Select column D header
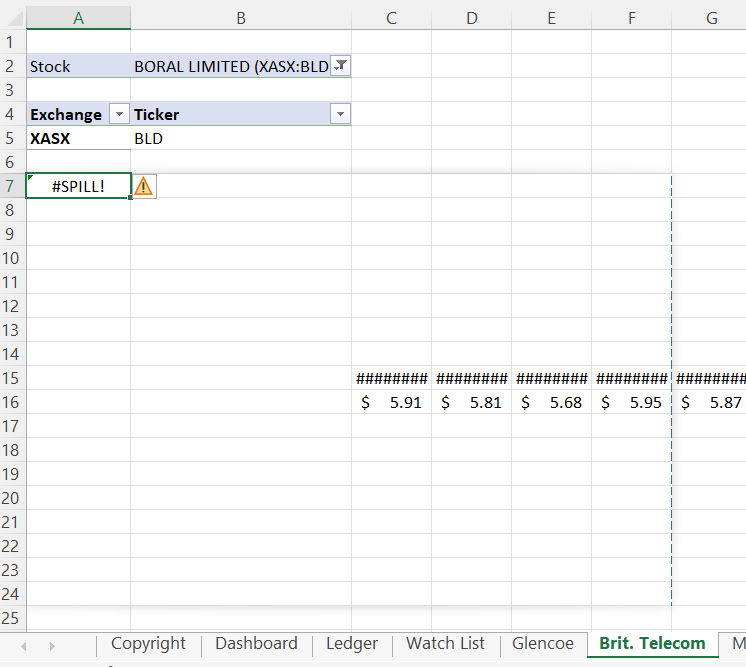Image resolution: width=746 pixels, height=667 pixels. click(471, 18)
